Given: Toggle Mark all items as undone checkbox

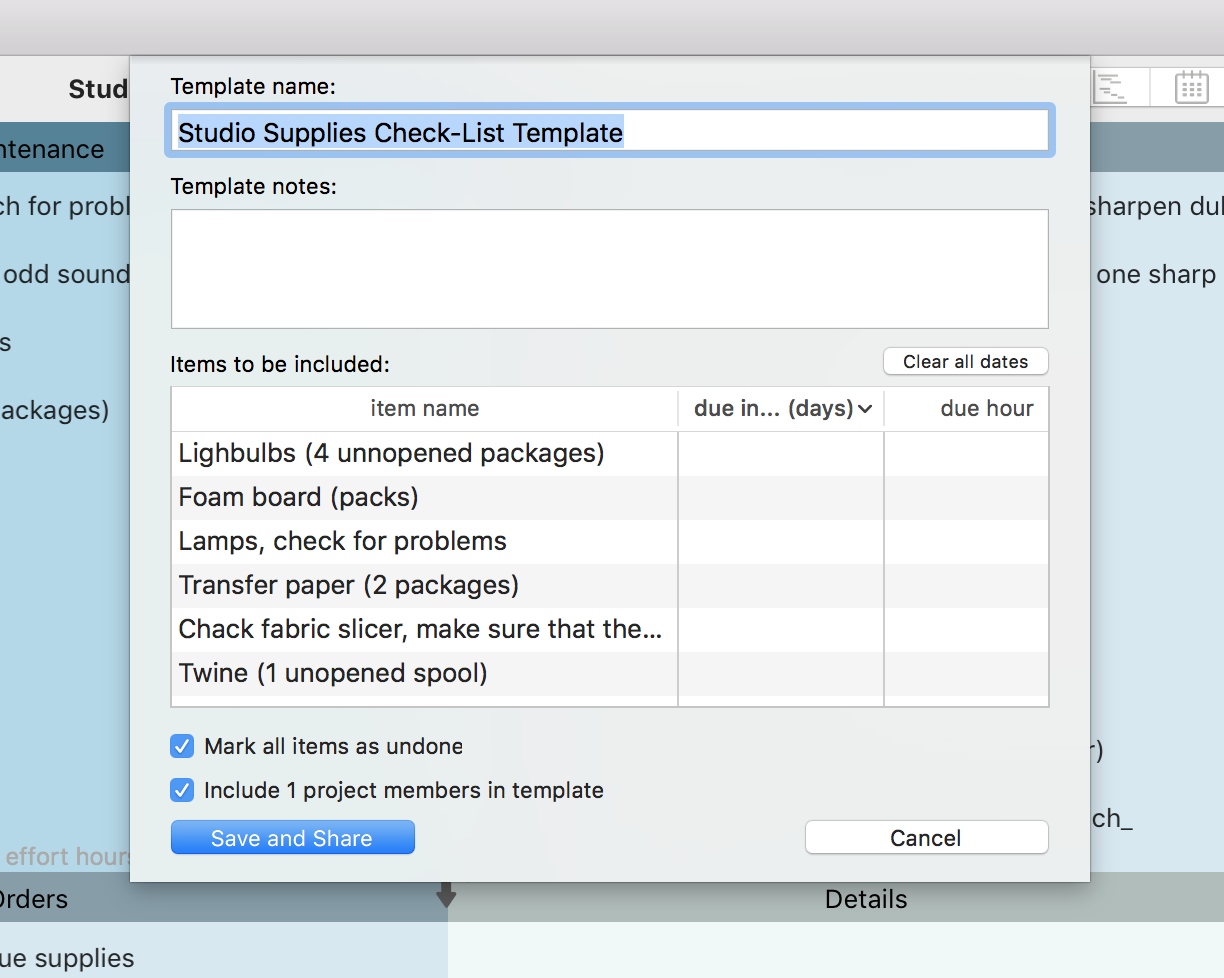Looking at the screenshot, I should tap(182, 746).
